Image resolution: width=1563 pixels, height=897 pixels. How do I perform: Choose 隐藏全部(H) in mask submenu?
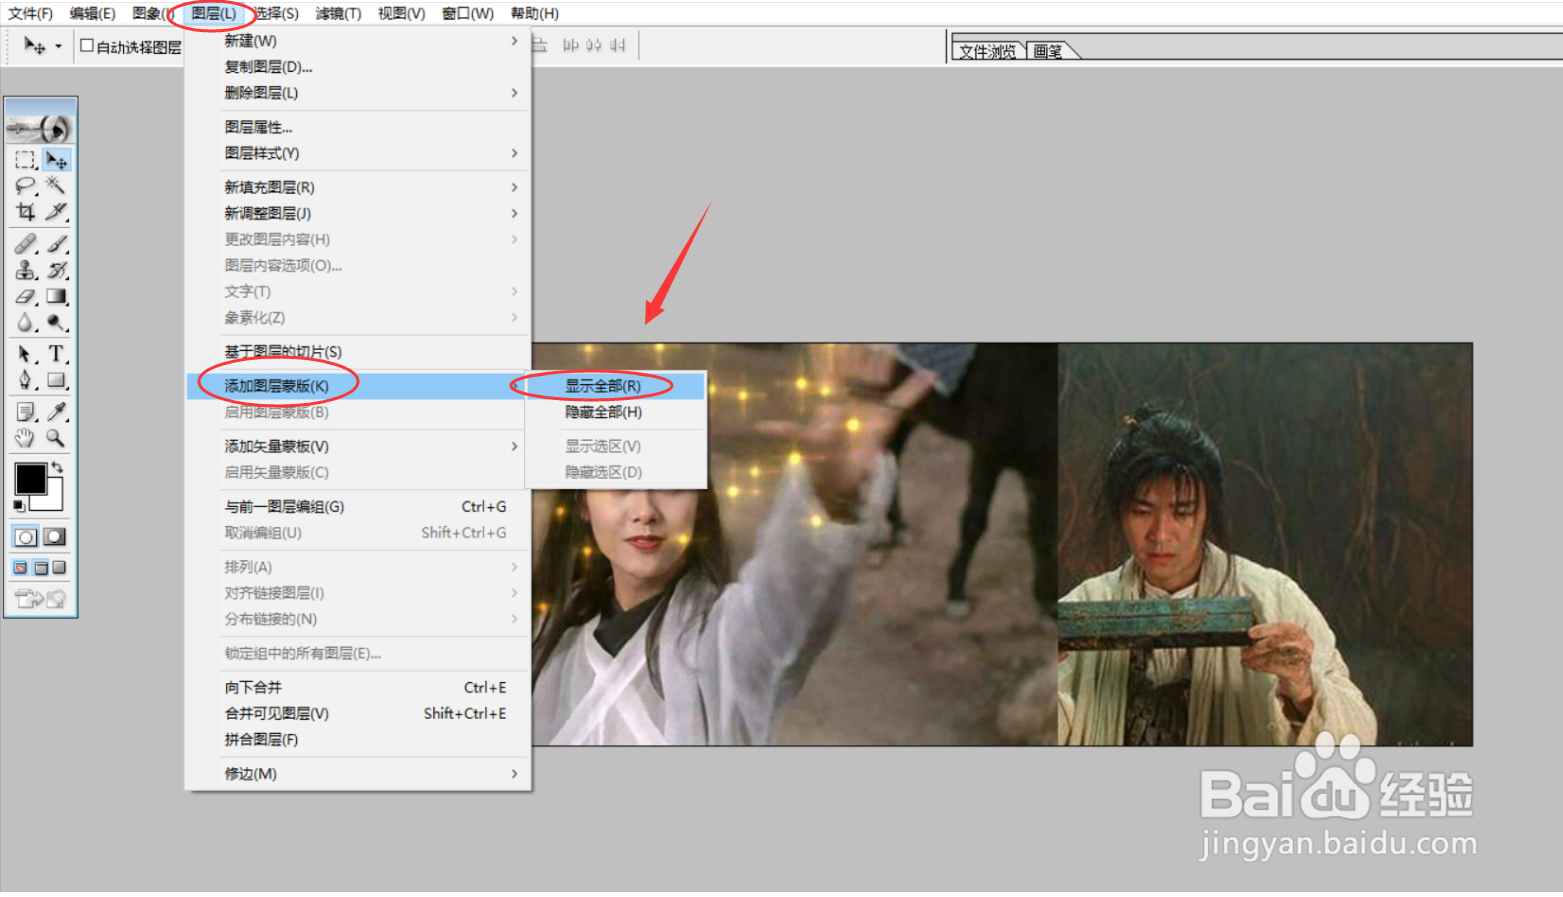point(616,412)
